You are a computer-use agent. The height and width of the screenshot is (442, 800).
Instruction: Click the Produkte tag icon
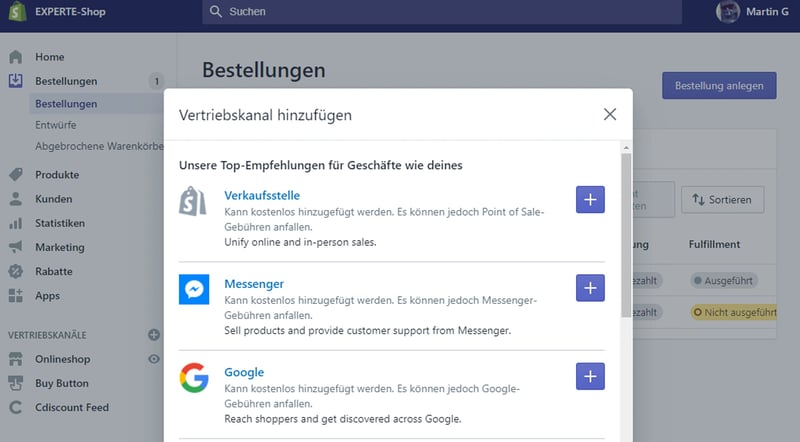(x=16, y=175)
